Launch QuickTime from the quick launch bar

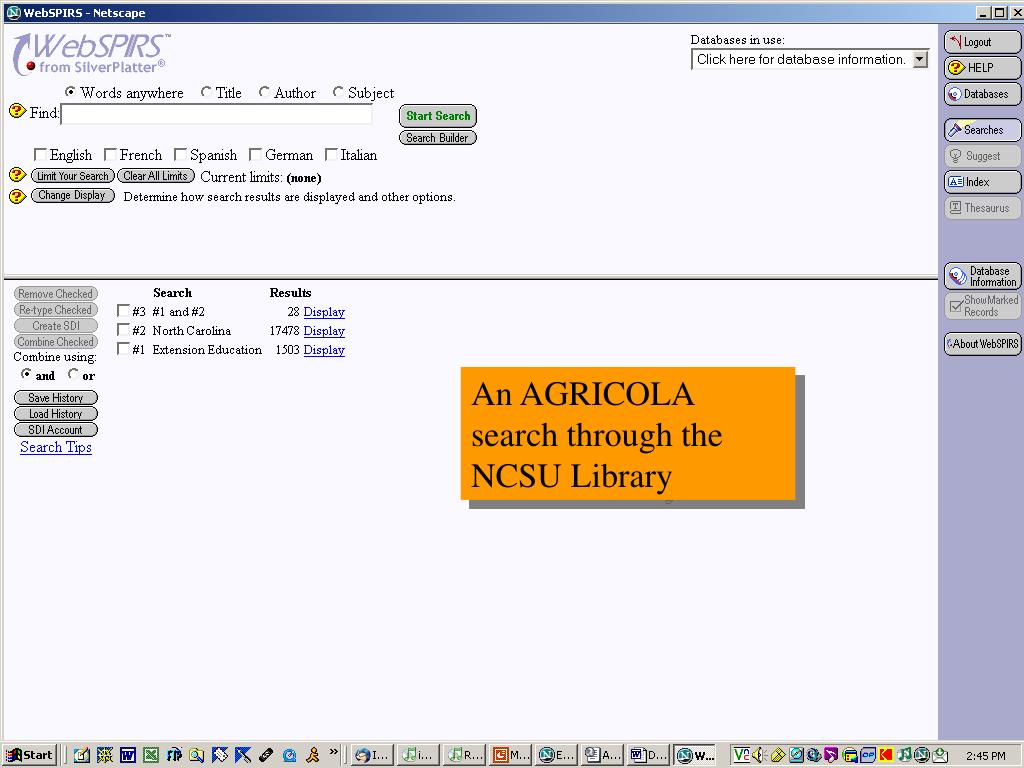click(289, 755)
